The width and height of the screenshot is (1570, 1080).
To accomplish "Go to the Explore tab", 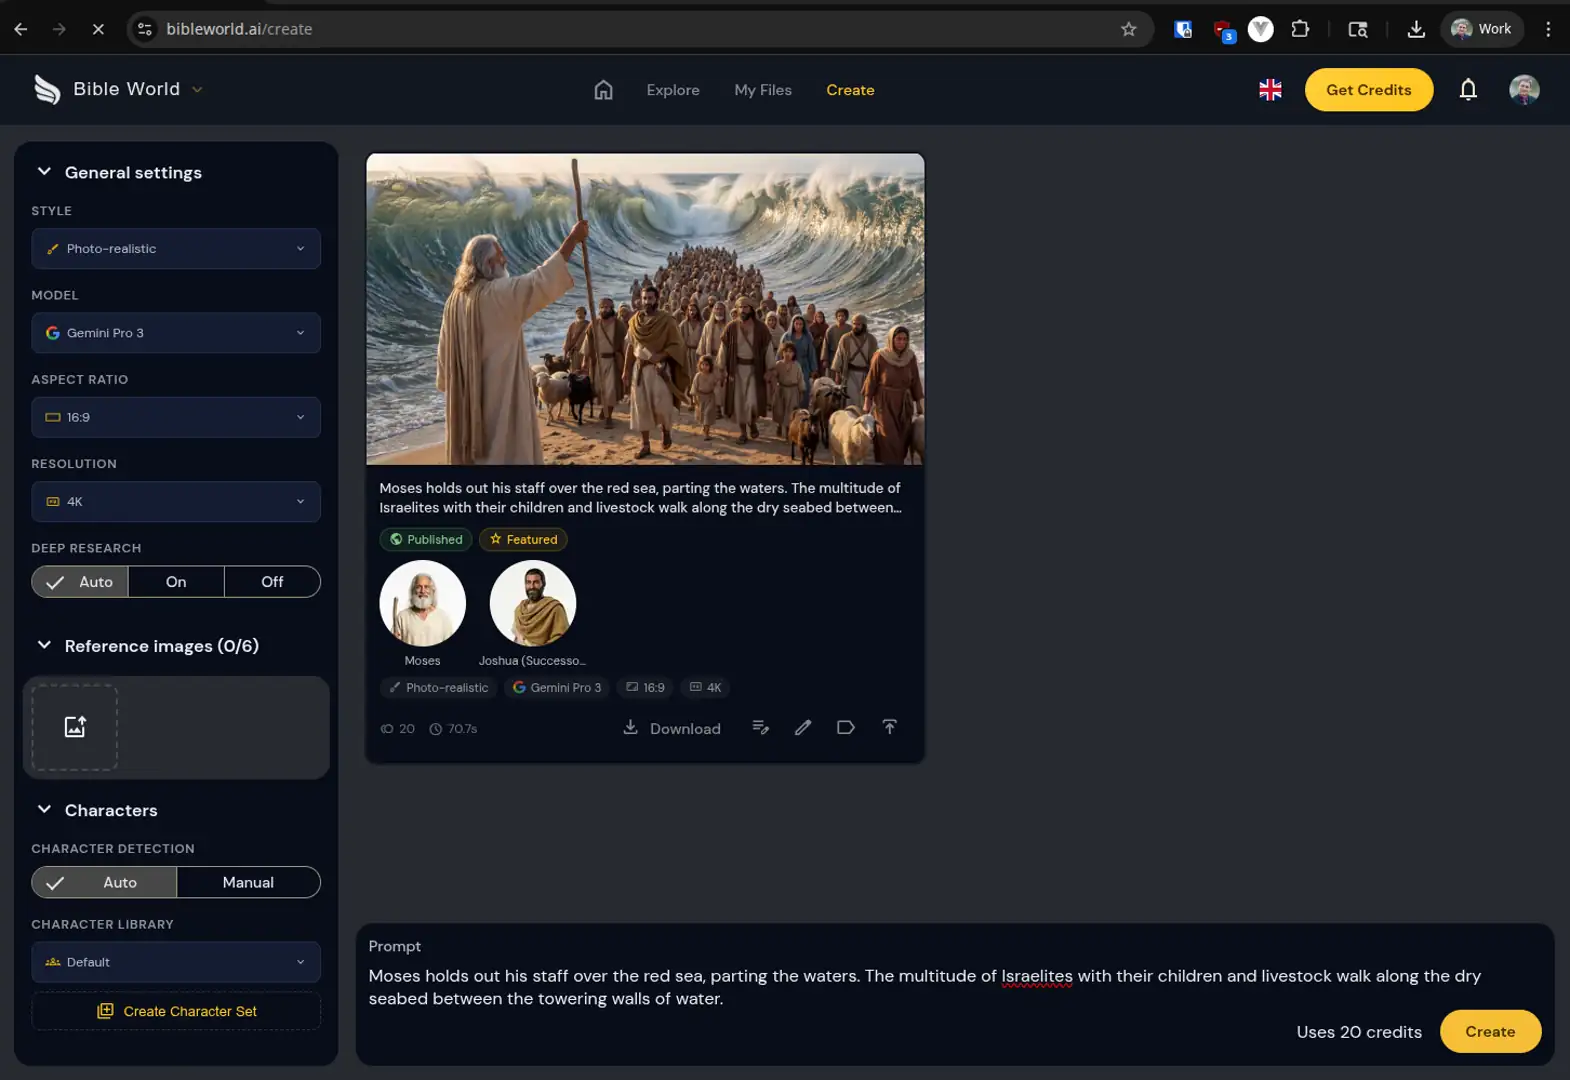I will (672, 90).
